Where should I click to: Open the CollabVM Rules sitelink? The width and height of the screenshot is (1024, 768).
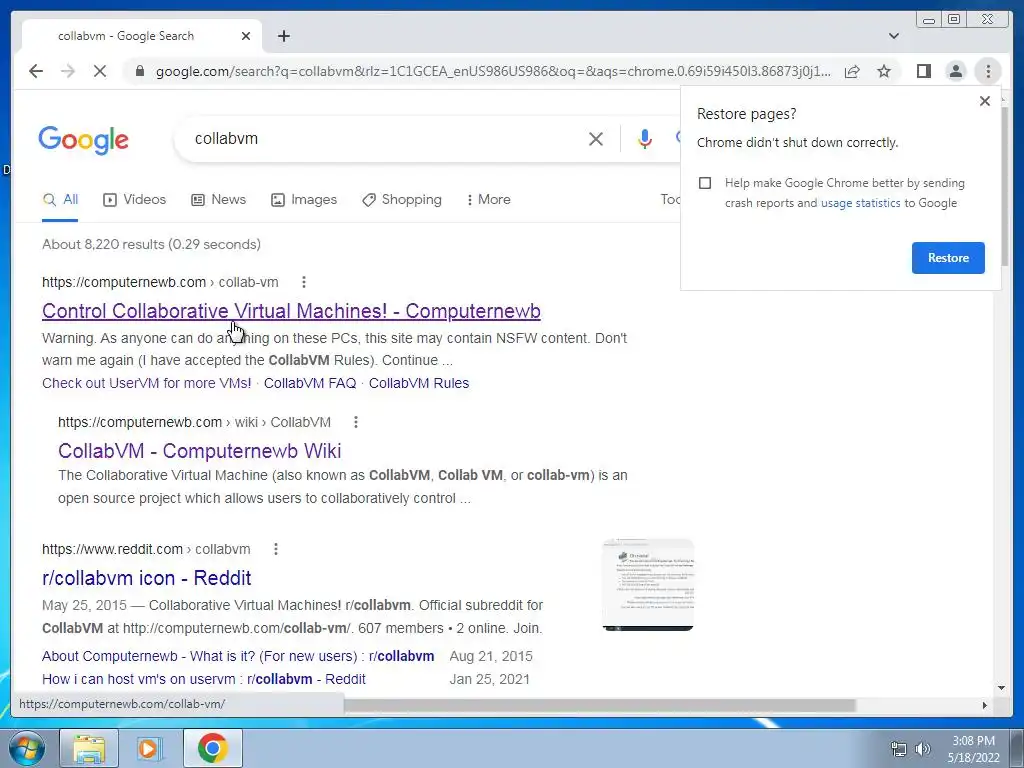point(419,383)
